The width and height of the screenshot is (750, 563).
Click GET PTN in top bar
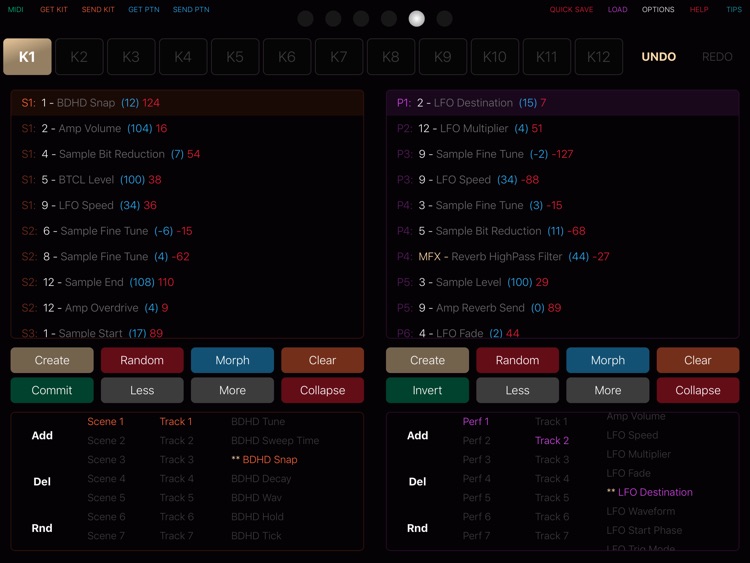143,10
